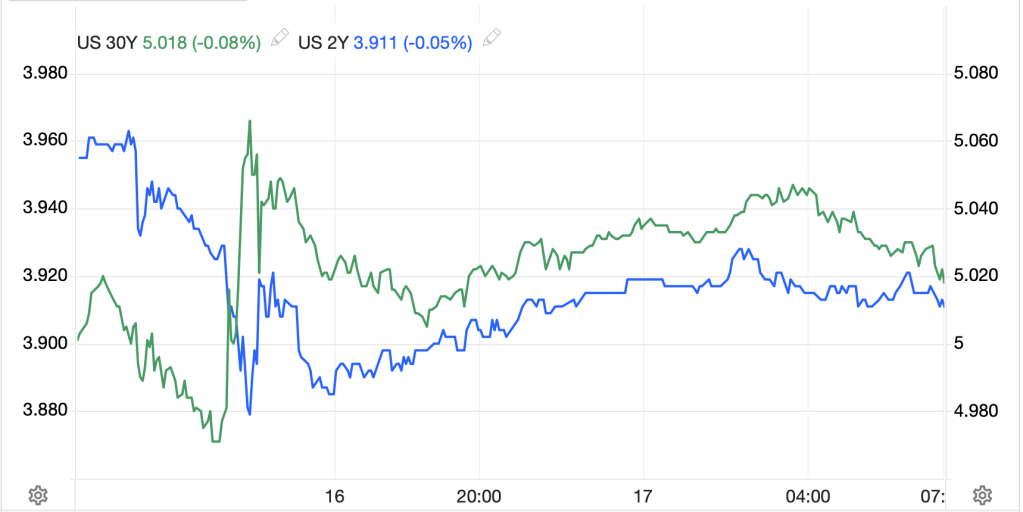Screen dimensions: 1023x512
Task: Click the 3.880 left axis label
Action: (44, 411)
